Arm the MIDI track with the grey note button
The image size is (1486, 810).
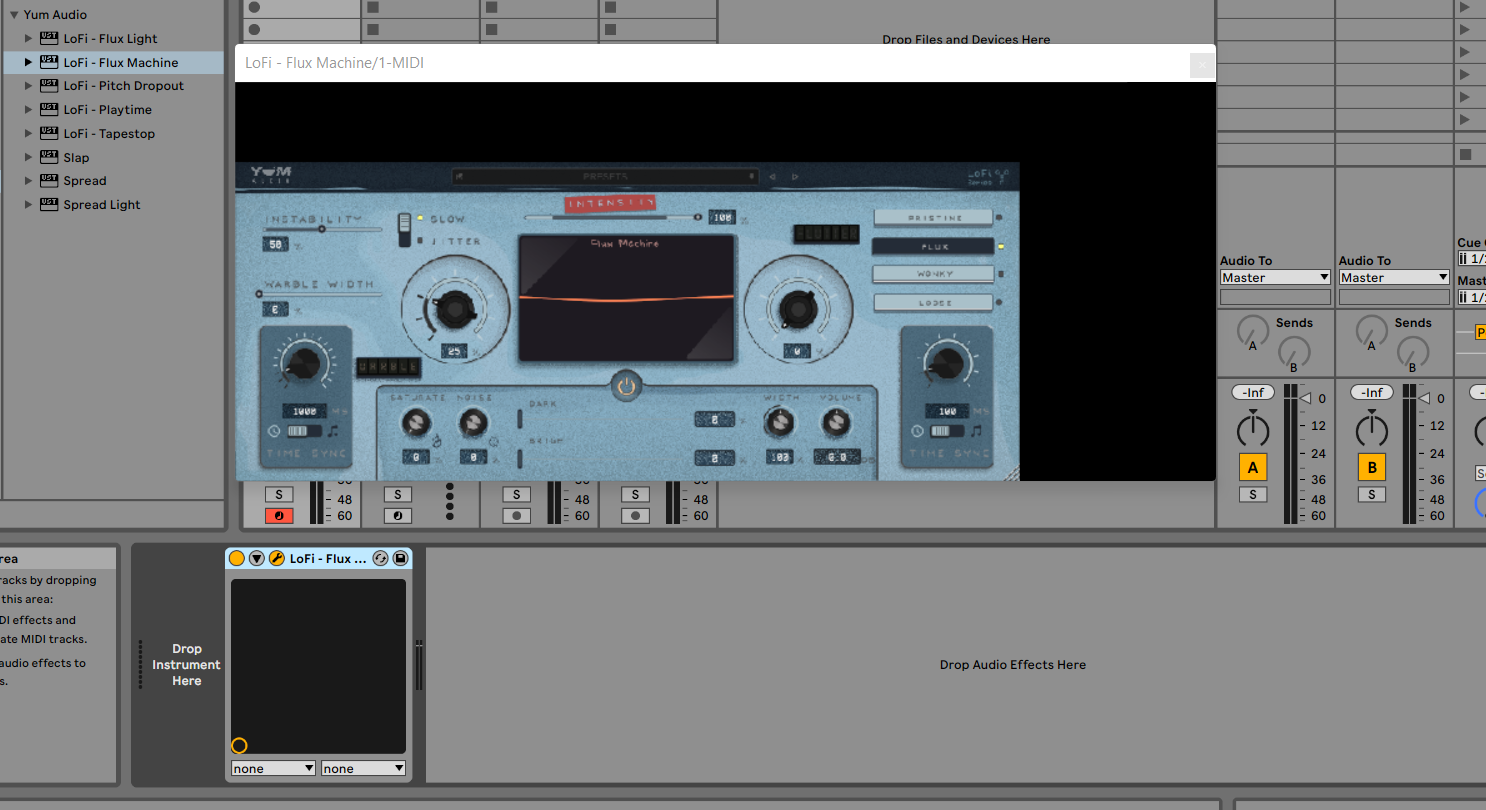[x=397, y=516]
